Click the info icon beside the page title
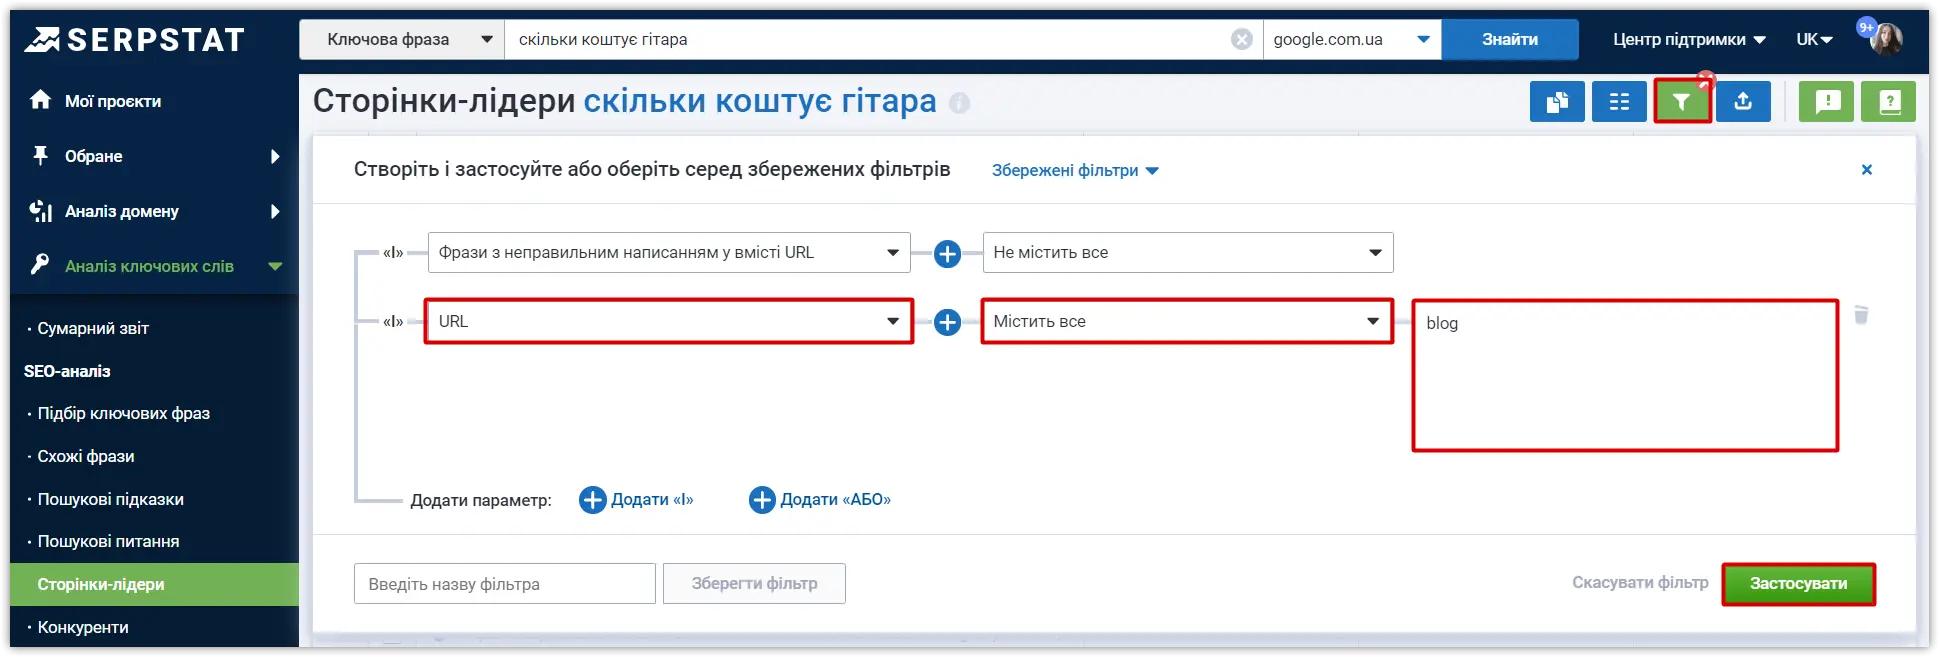Screen dimensions: 1939x657 point(959,103)
